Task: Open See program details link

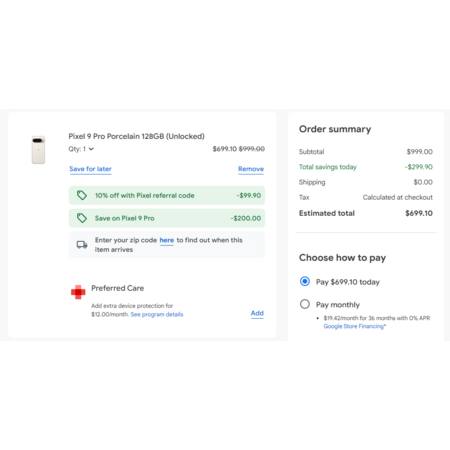Action: point(157,314)
